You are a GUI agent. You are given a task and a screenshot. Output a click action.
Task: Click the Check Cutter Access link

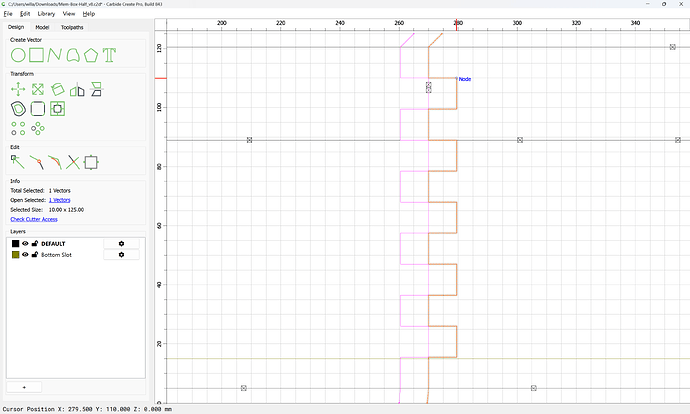(x=34, y=219)
